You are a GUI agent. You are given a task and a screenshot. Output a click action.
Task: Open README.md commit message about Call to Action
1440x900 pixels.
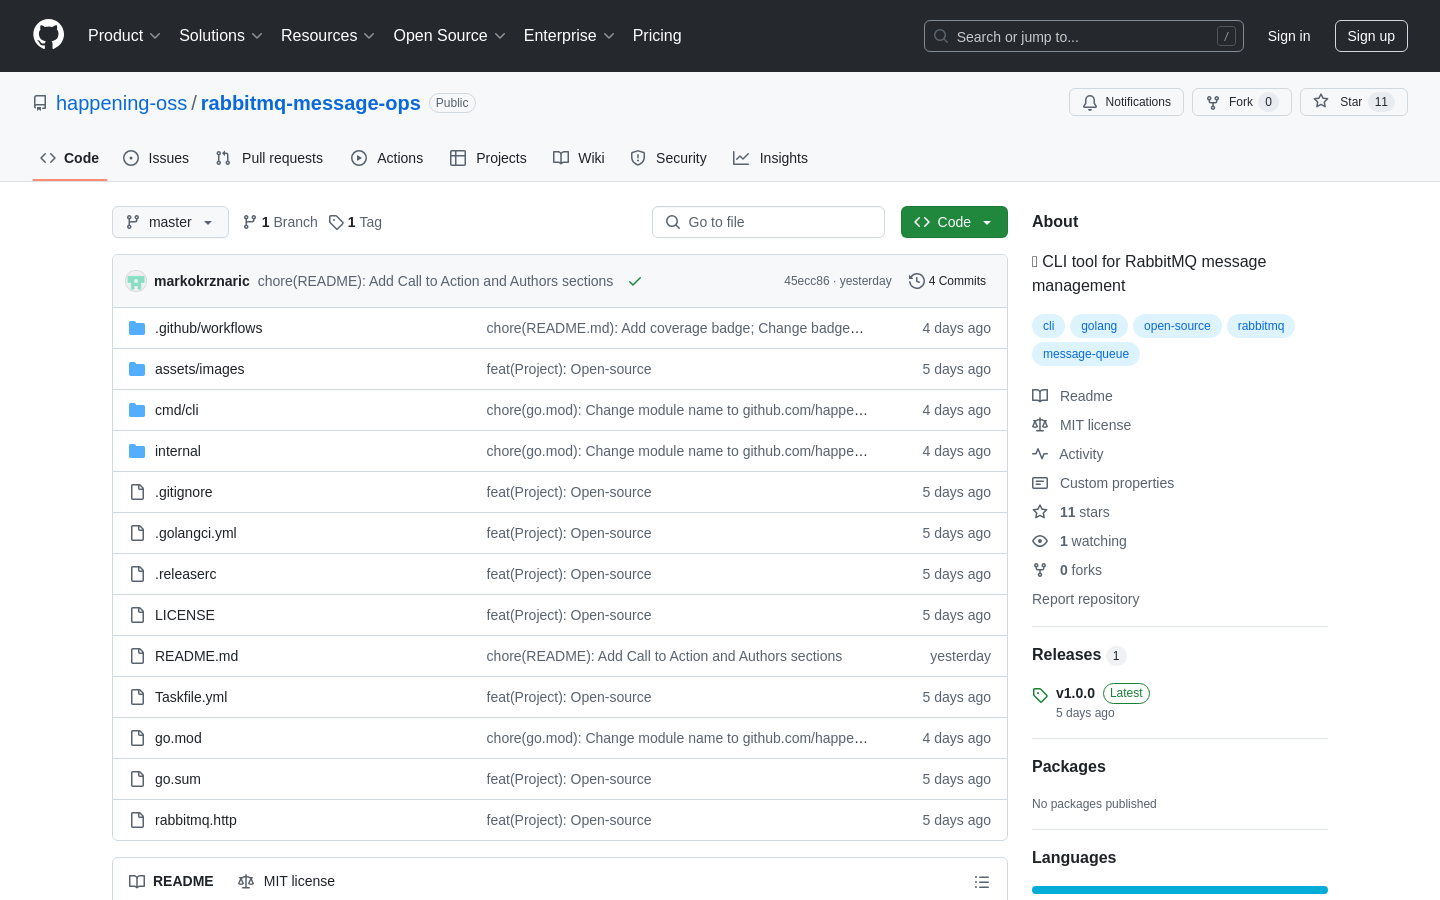point(664,656)
